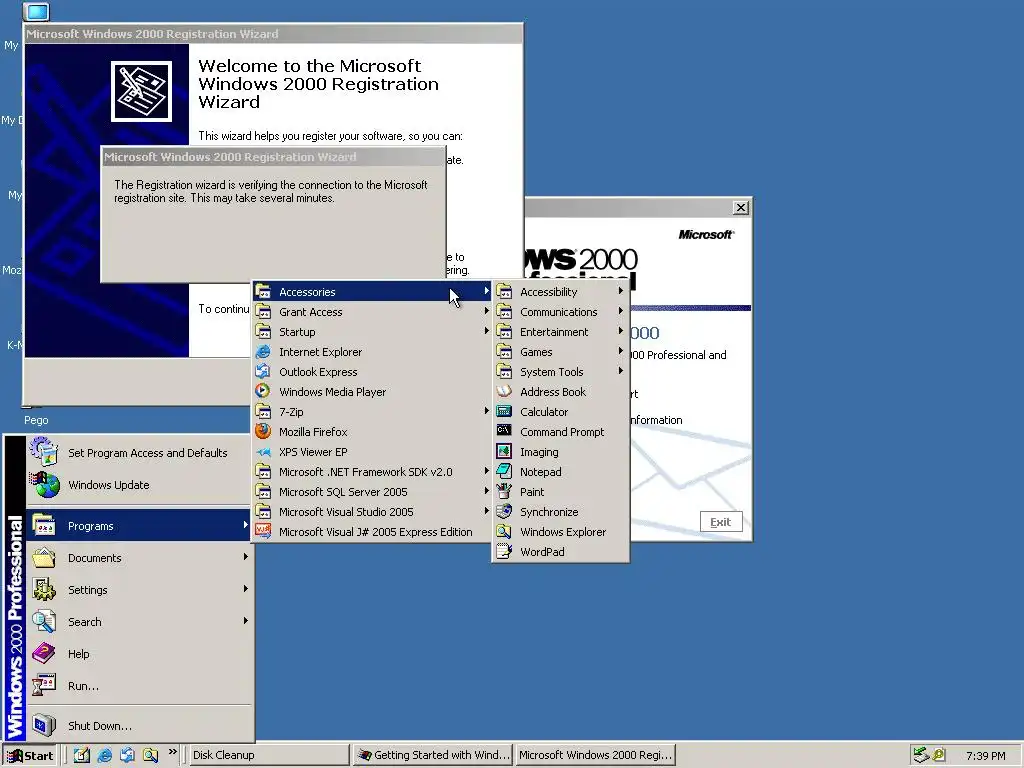This screenshot has height=768, width=1024.
Task: Expand the Quick Launch overflow chevron
Action: point(172,752)
